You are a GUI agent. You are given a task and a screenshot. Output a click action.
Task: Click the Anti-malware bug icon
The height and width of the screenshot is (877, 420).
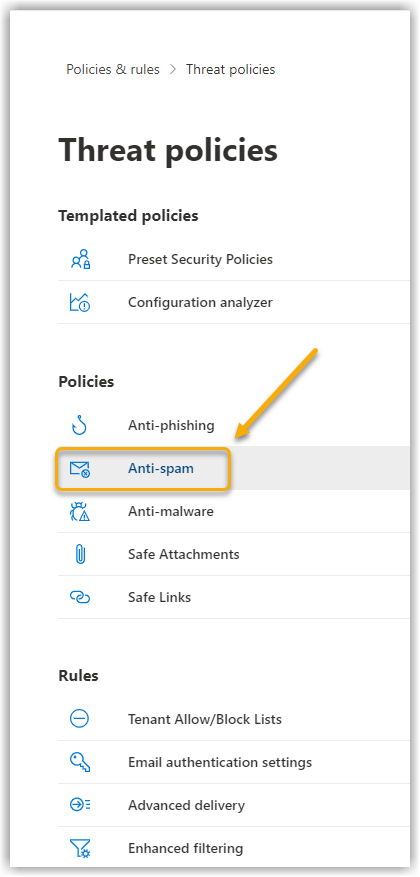point(80,512)
